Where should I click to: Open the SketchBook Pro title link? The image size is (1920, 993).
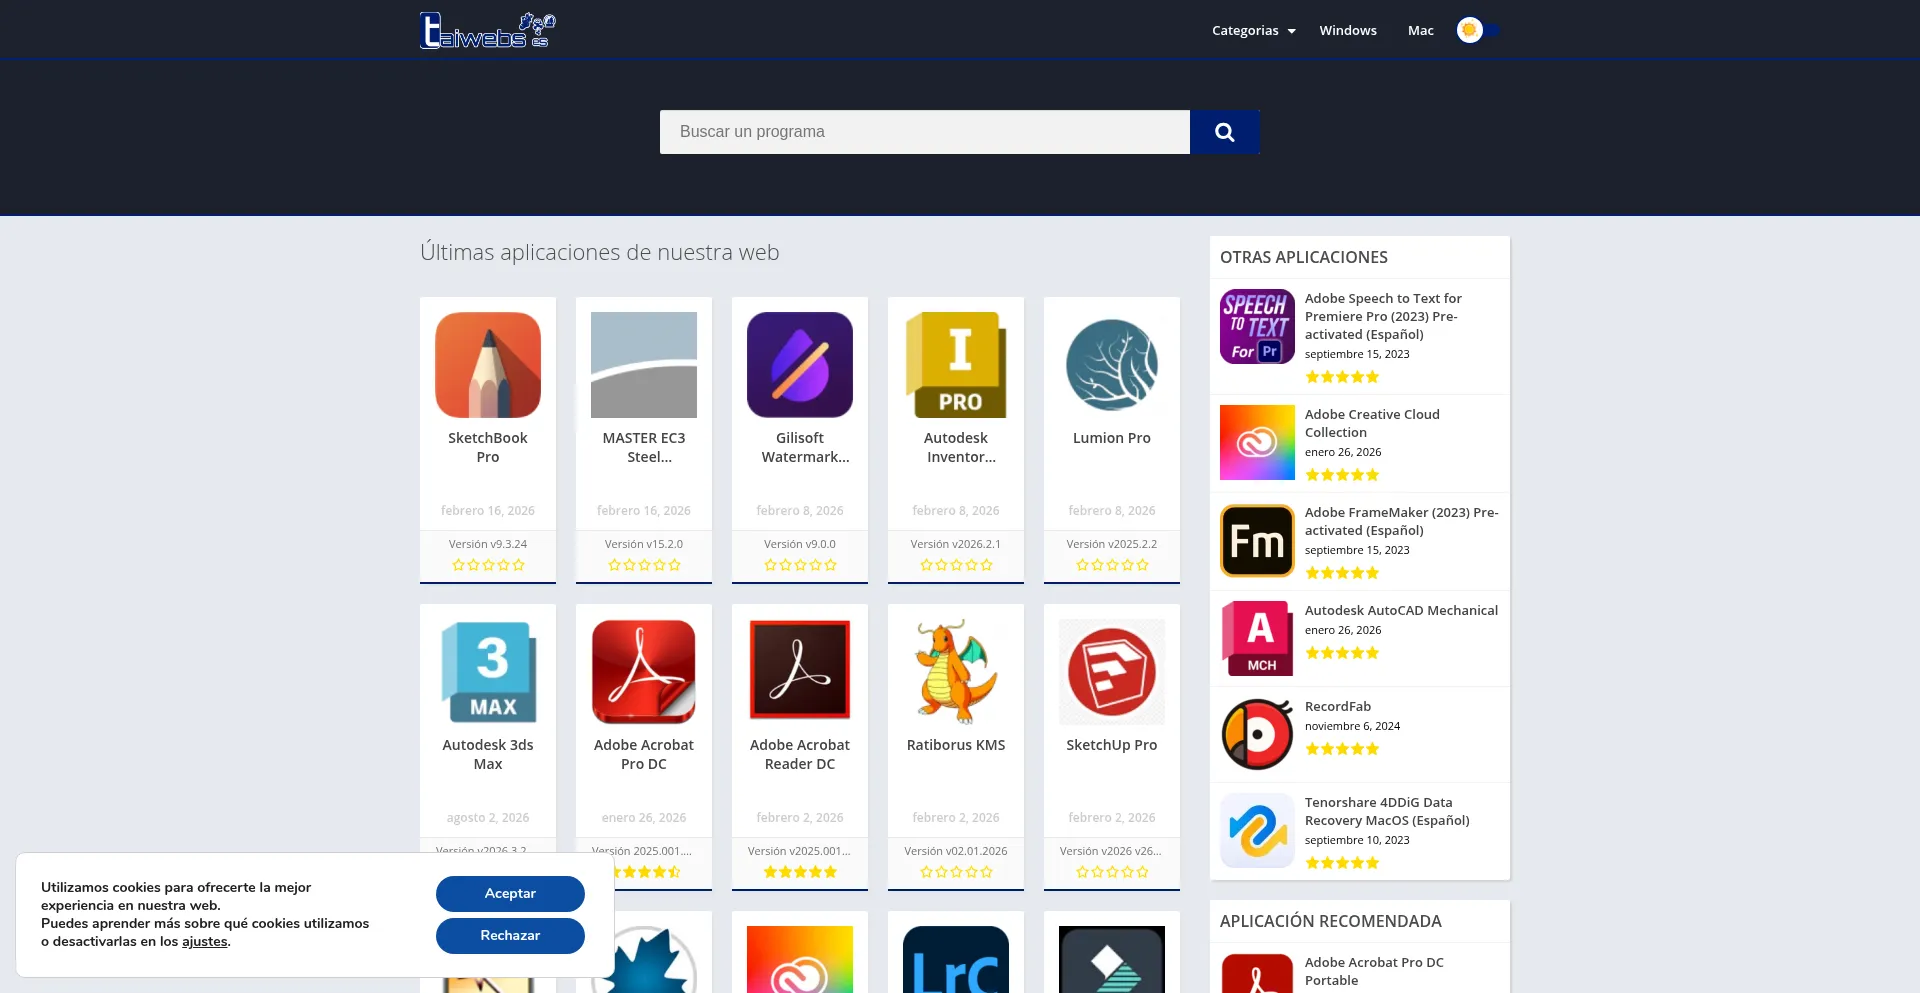point(488,448)
